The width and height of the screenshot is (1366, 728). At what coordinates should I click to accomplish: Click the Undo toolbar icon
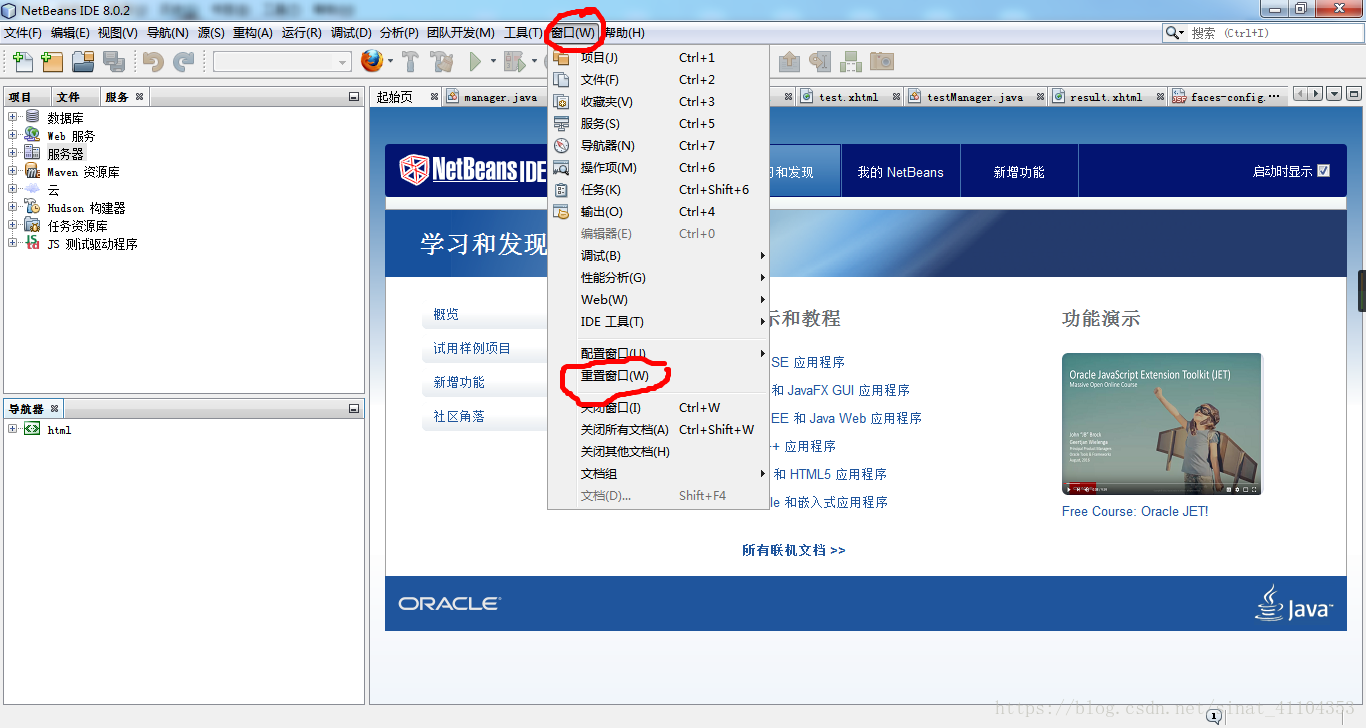coord(152,62)
